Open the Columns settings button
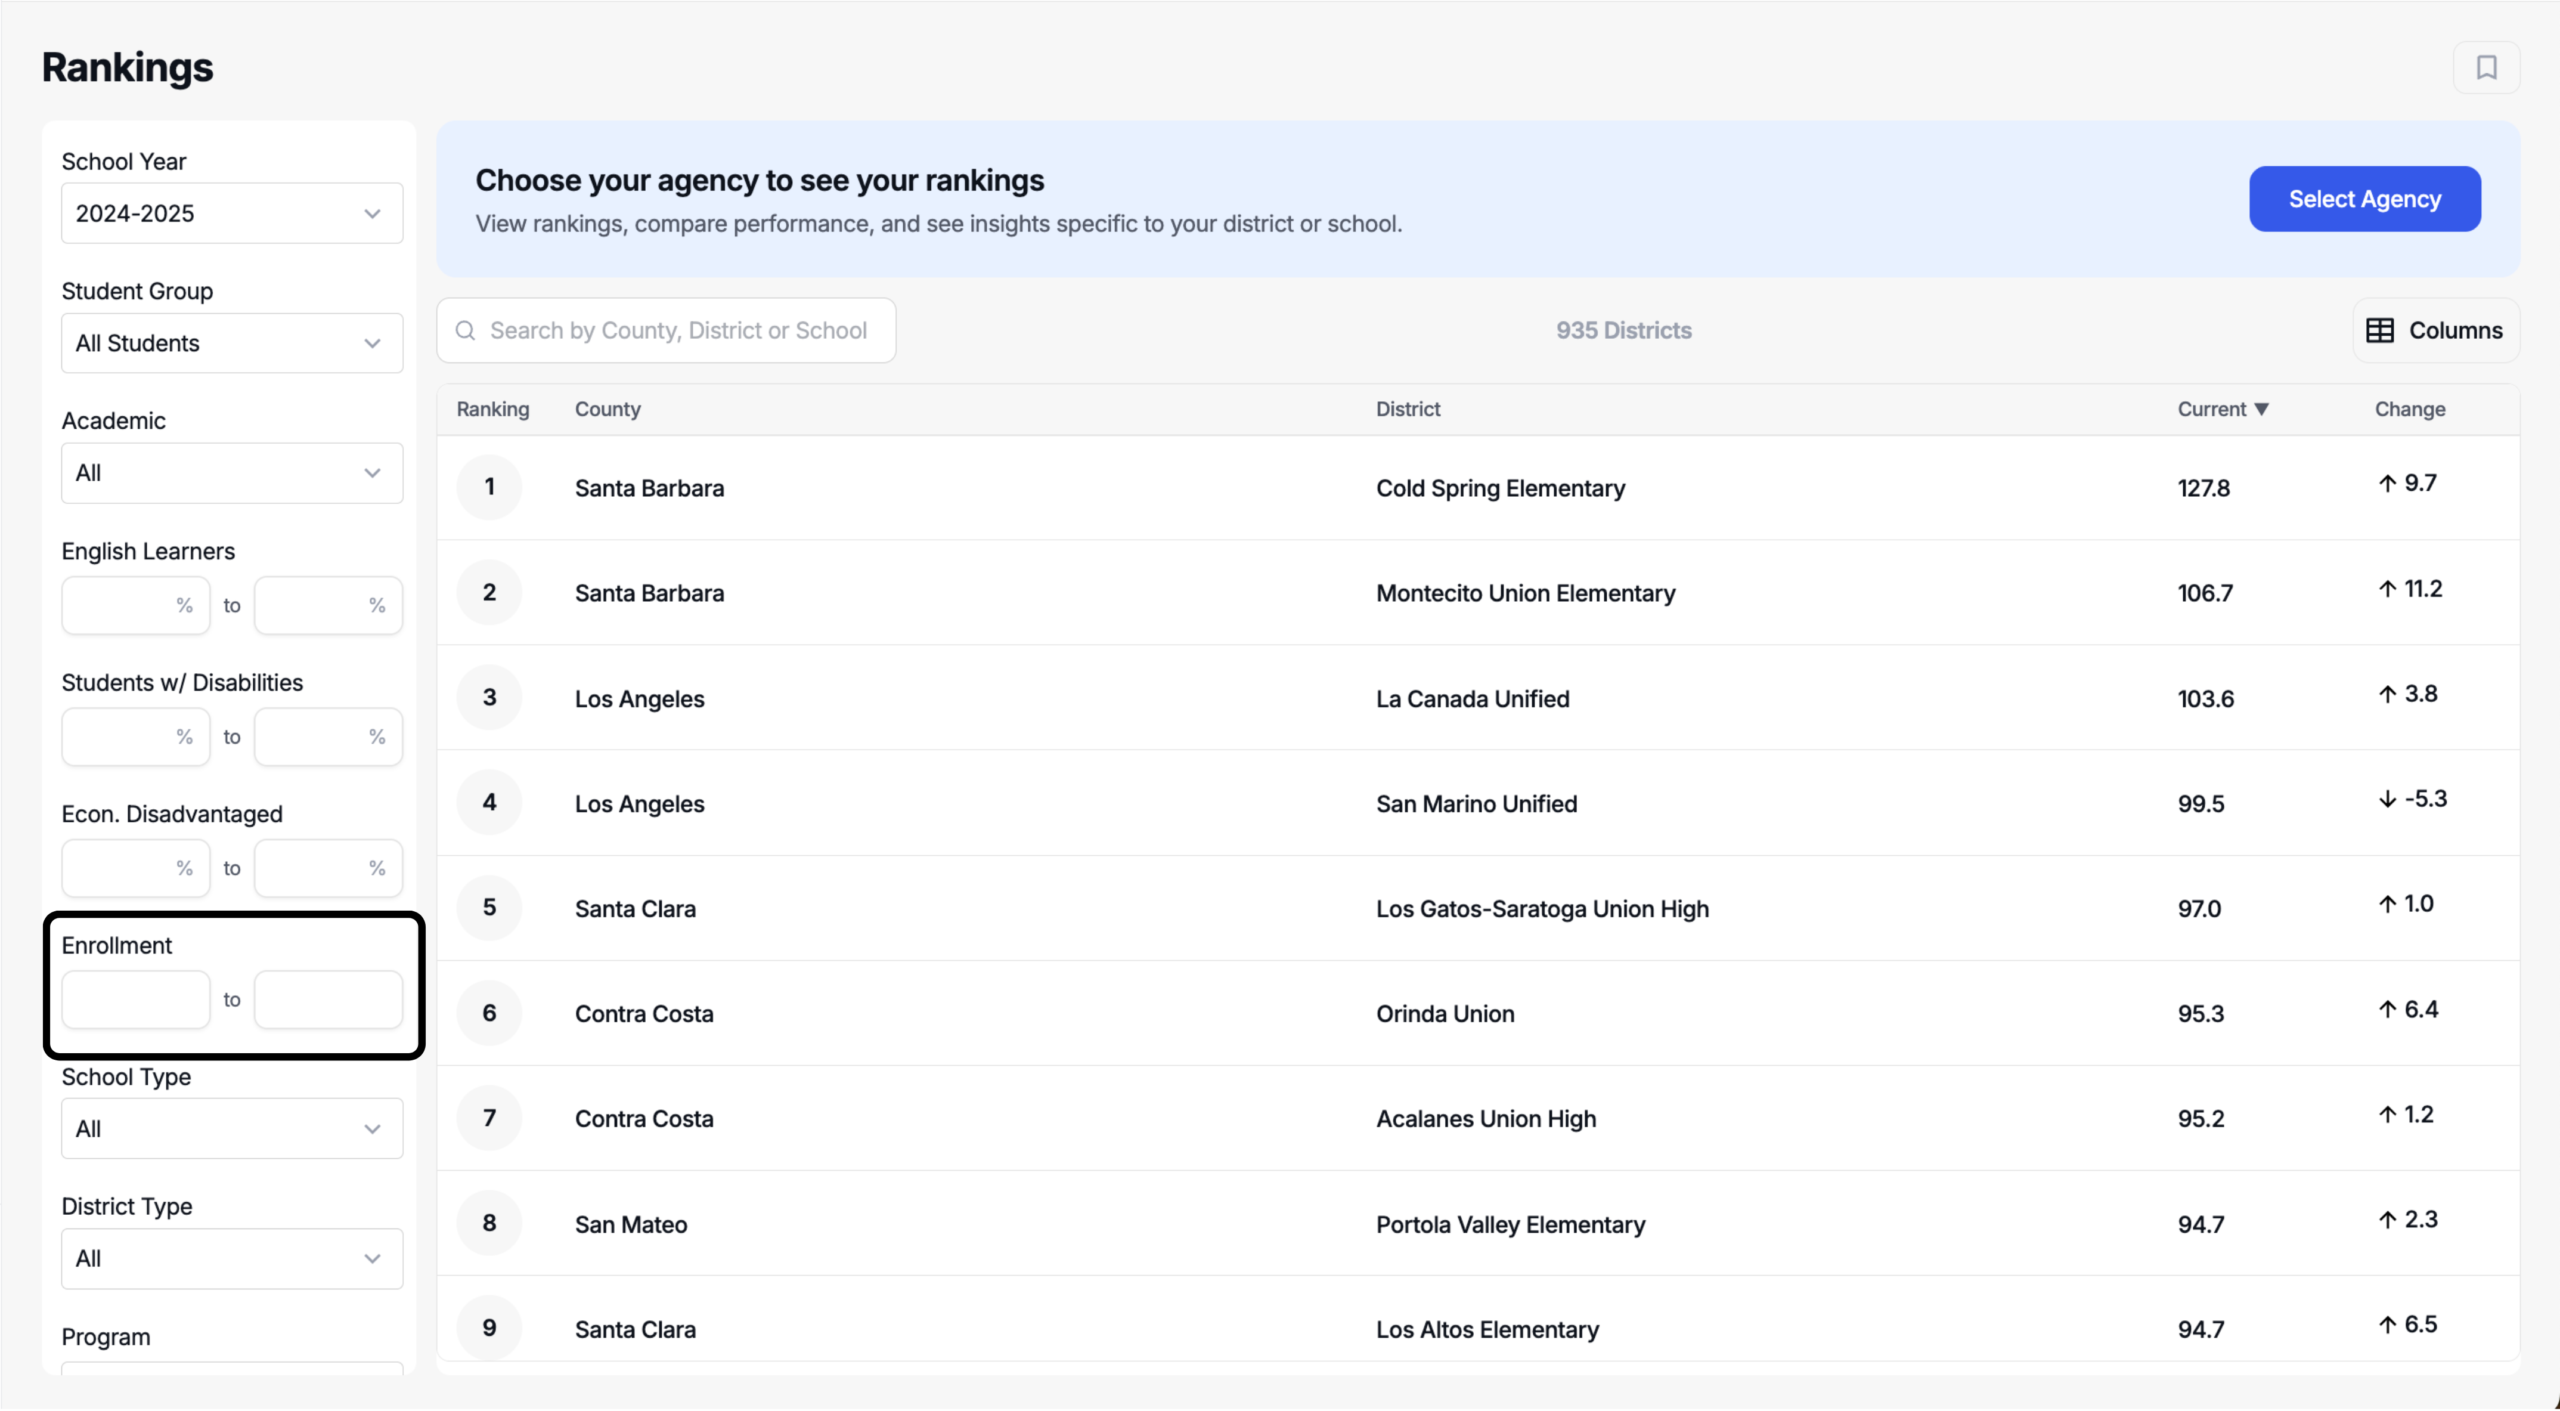2560x1411 pixels. (2436, 330)
